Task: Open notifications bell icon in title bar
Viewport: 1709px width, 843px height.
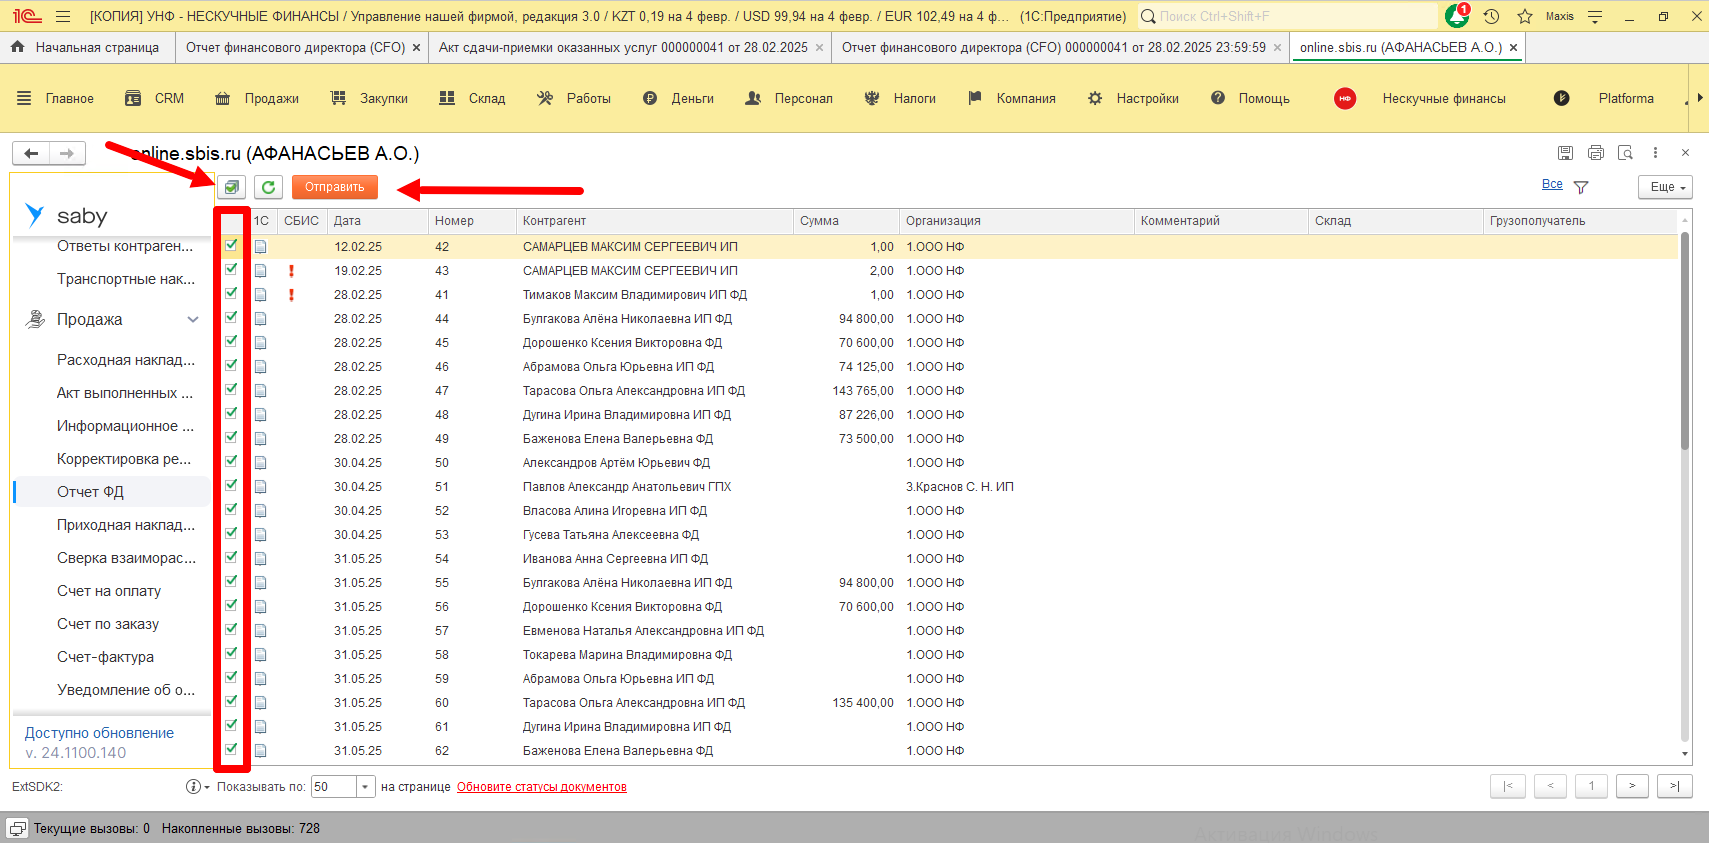Action: coord(1456,16)
